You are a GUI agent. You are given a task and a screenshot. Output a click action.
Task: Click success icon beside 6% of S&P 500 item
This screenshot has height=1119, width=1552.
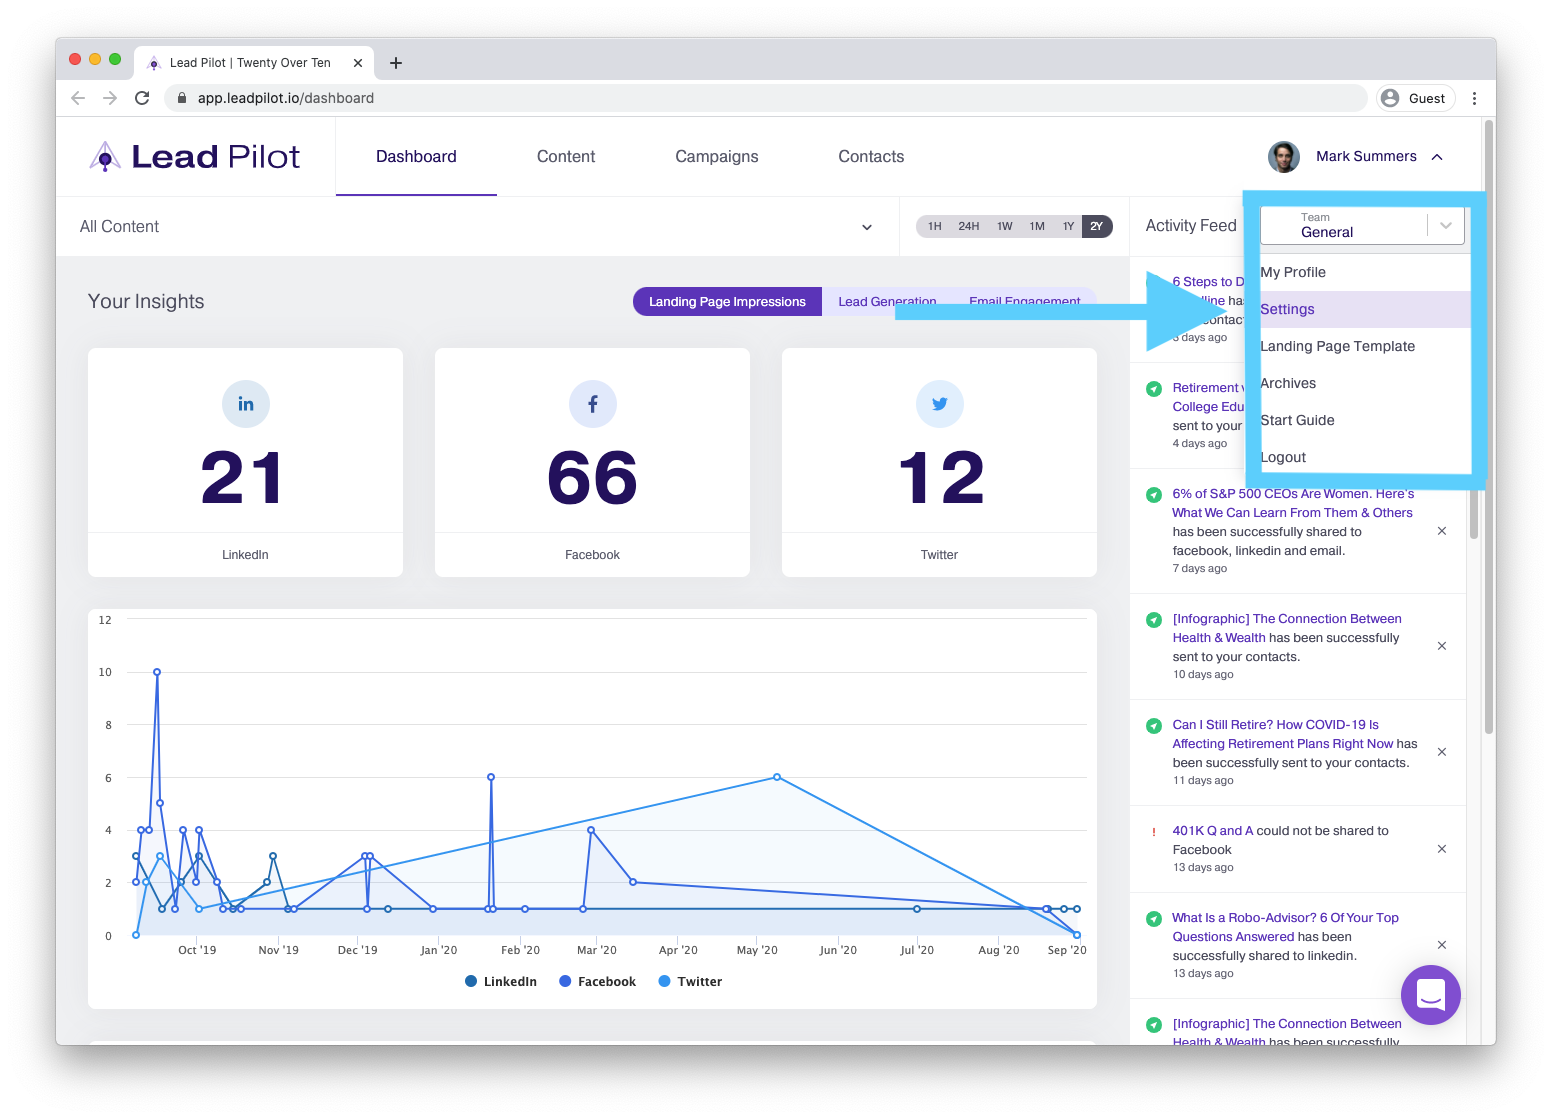click(x=1154, y=494)
